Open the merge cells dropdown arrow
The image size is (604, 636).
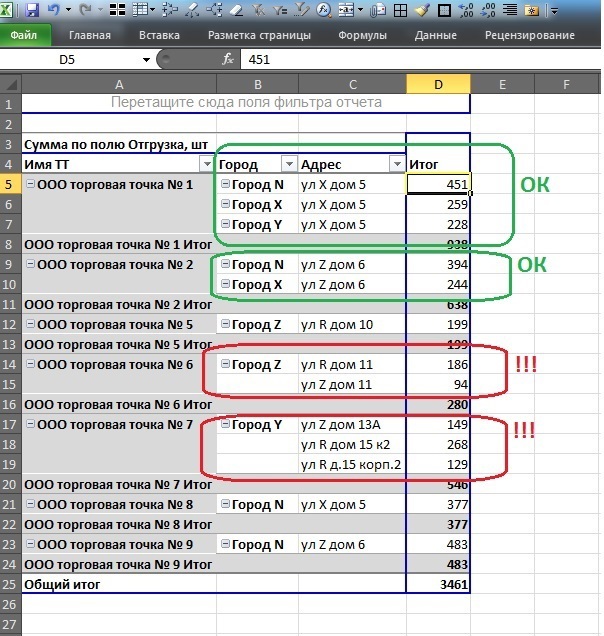(x=360, y=10)
